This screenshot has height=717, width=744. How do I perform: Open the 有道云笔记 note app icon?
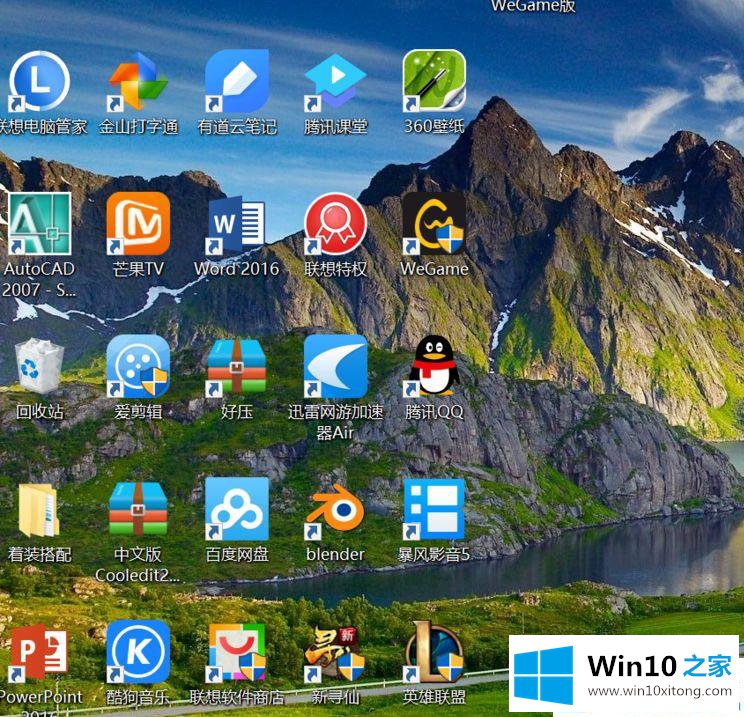(x=237, y=81)
